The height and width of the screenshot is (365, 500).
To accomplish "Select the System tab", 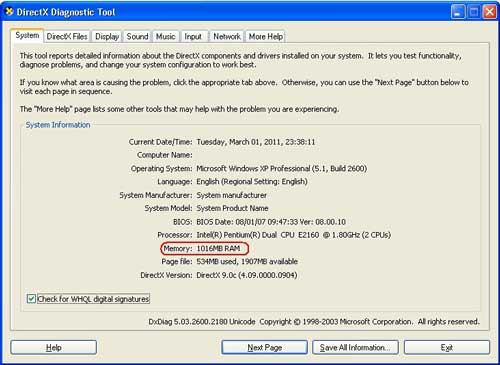I will click(27, 36).
